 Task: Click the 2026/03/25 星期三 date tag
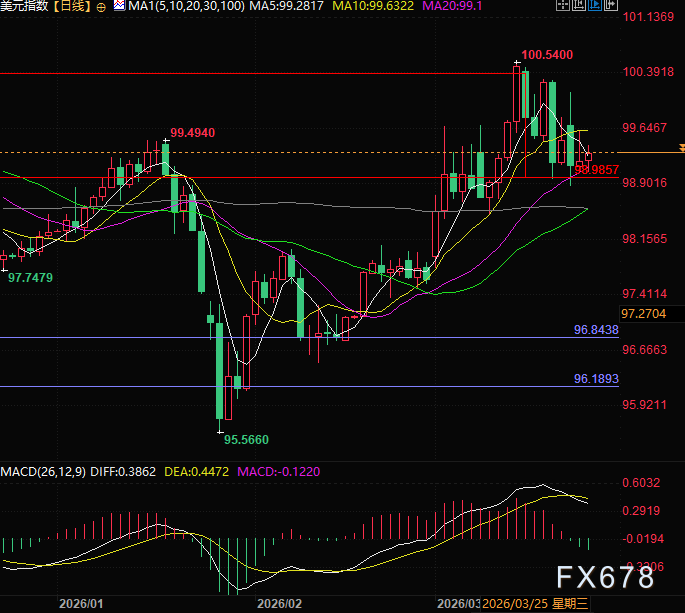[x=535, y=604]
